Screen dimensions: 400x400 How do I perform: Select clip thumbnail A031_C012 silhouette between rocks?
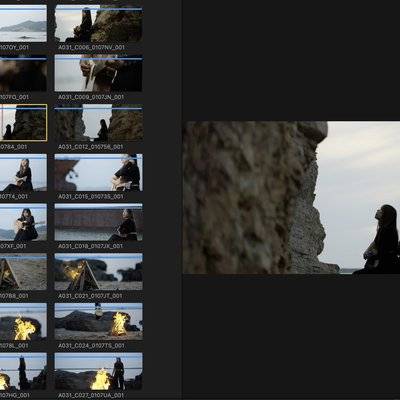pyautogui.click(x=99, y=123)
